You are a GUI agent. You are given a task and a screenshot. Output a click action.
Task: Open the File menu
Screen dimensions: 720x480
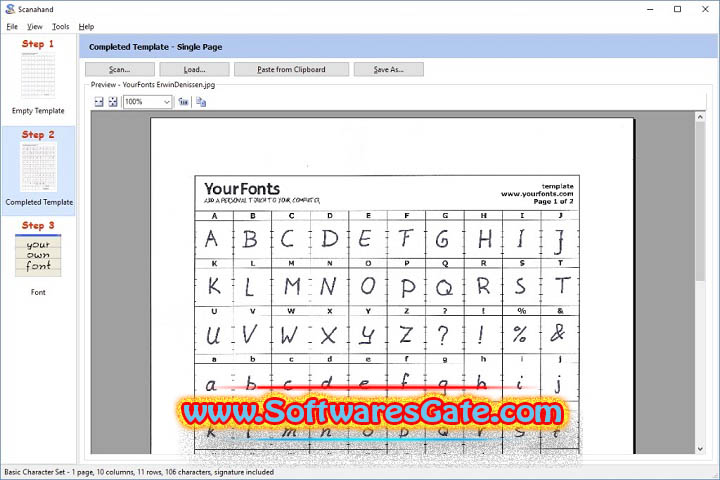pos(12,27)
